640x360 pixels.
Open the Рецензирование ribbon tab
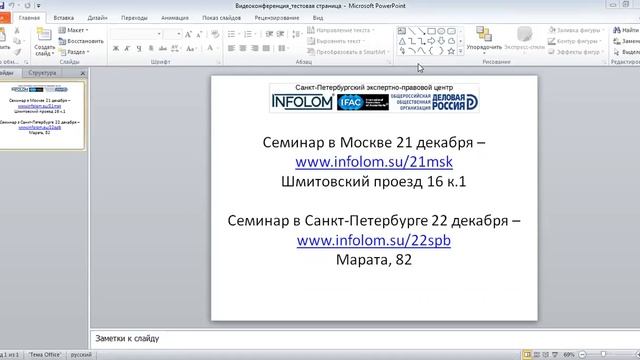[x=277, y=18]
